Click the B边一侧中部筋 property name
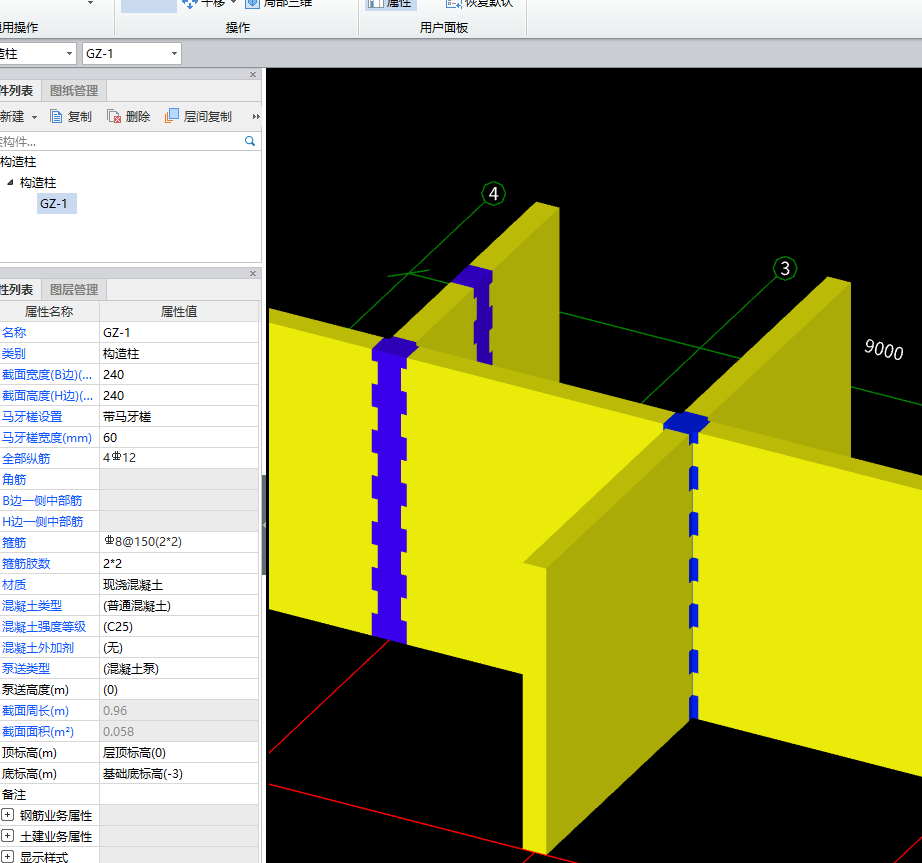Screen dimensions: 922x863 click(42, 500)
